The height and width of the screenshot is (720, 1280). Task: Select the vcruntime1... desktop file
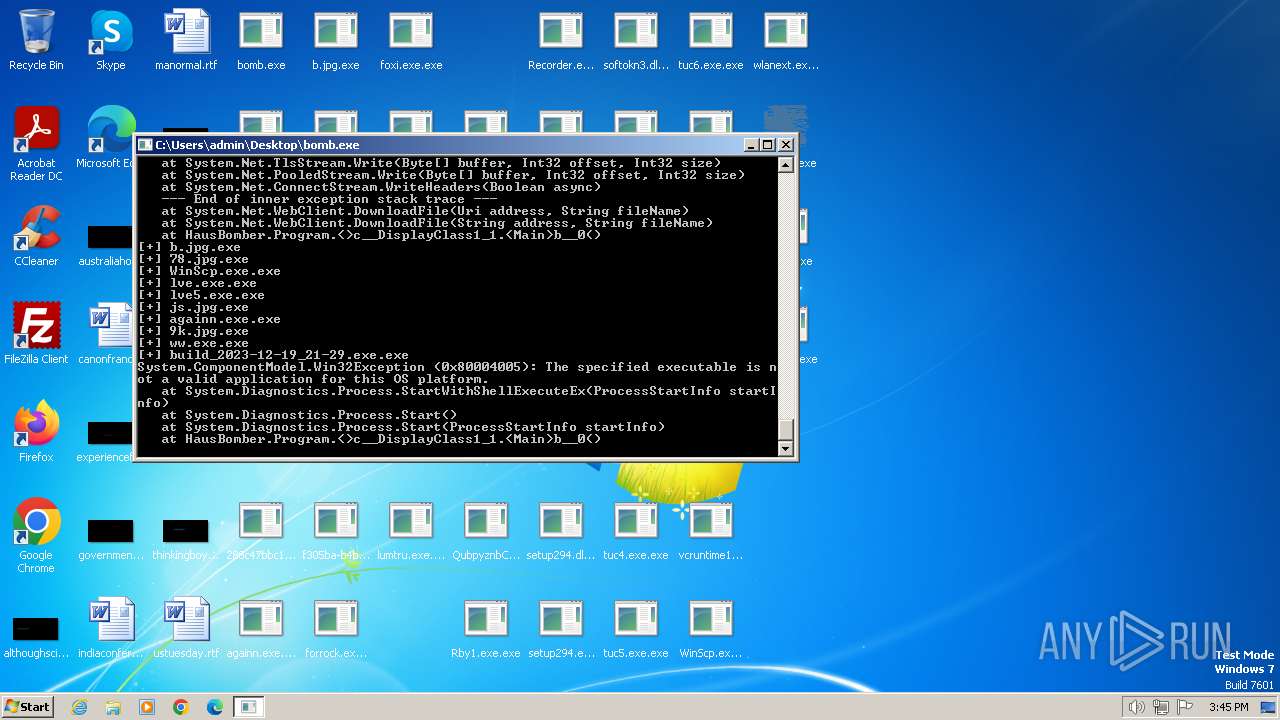(711, 530)
